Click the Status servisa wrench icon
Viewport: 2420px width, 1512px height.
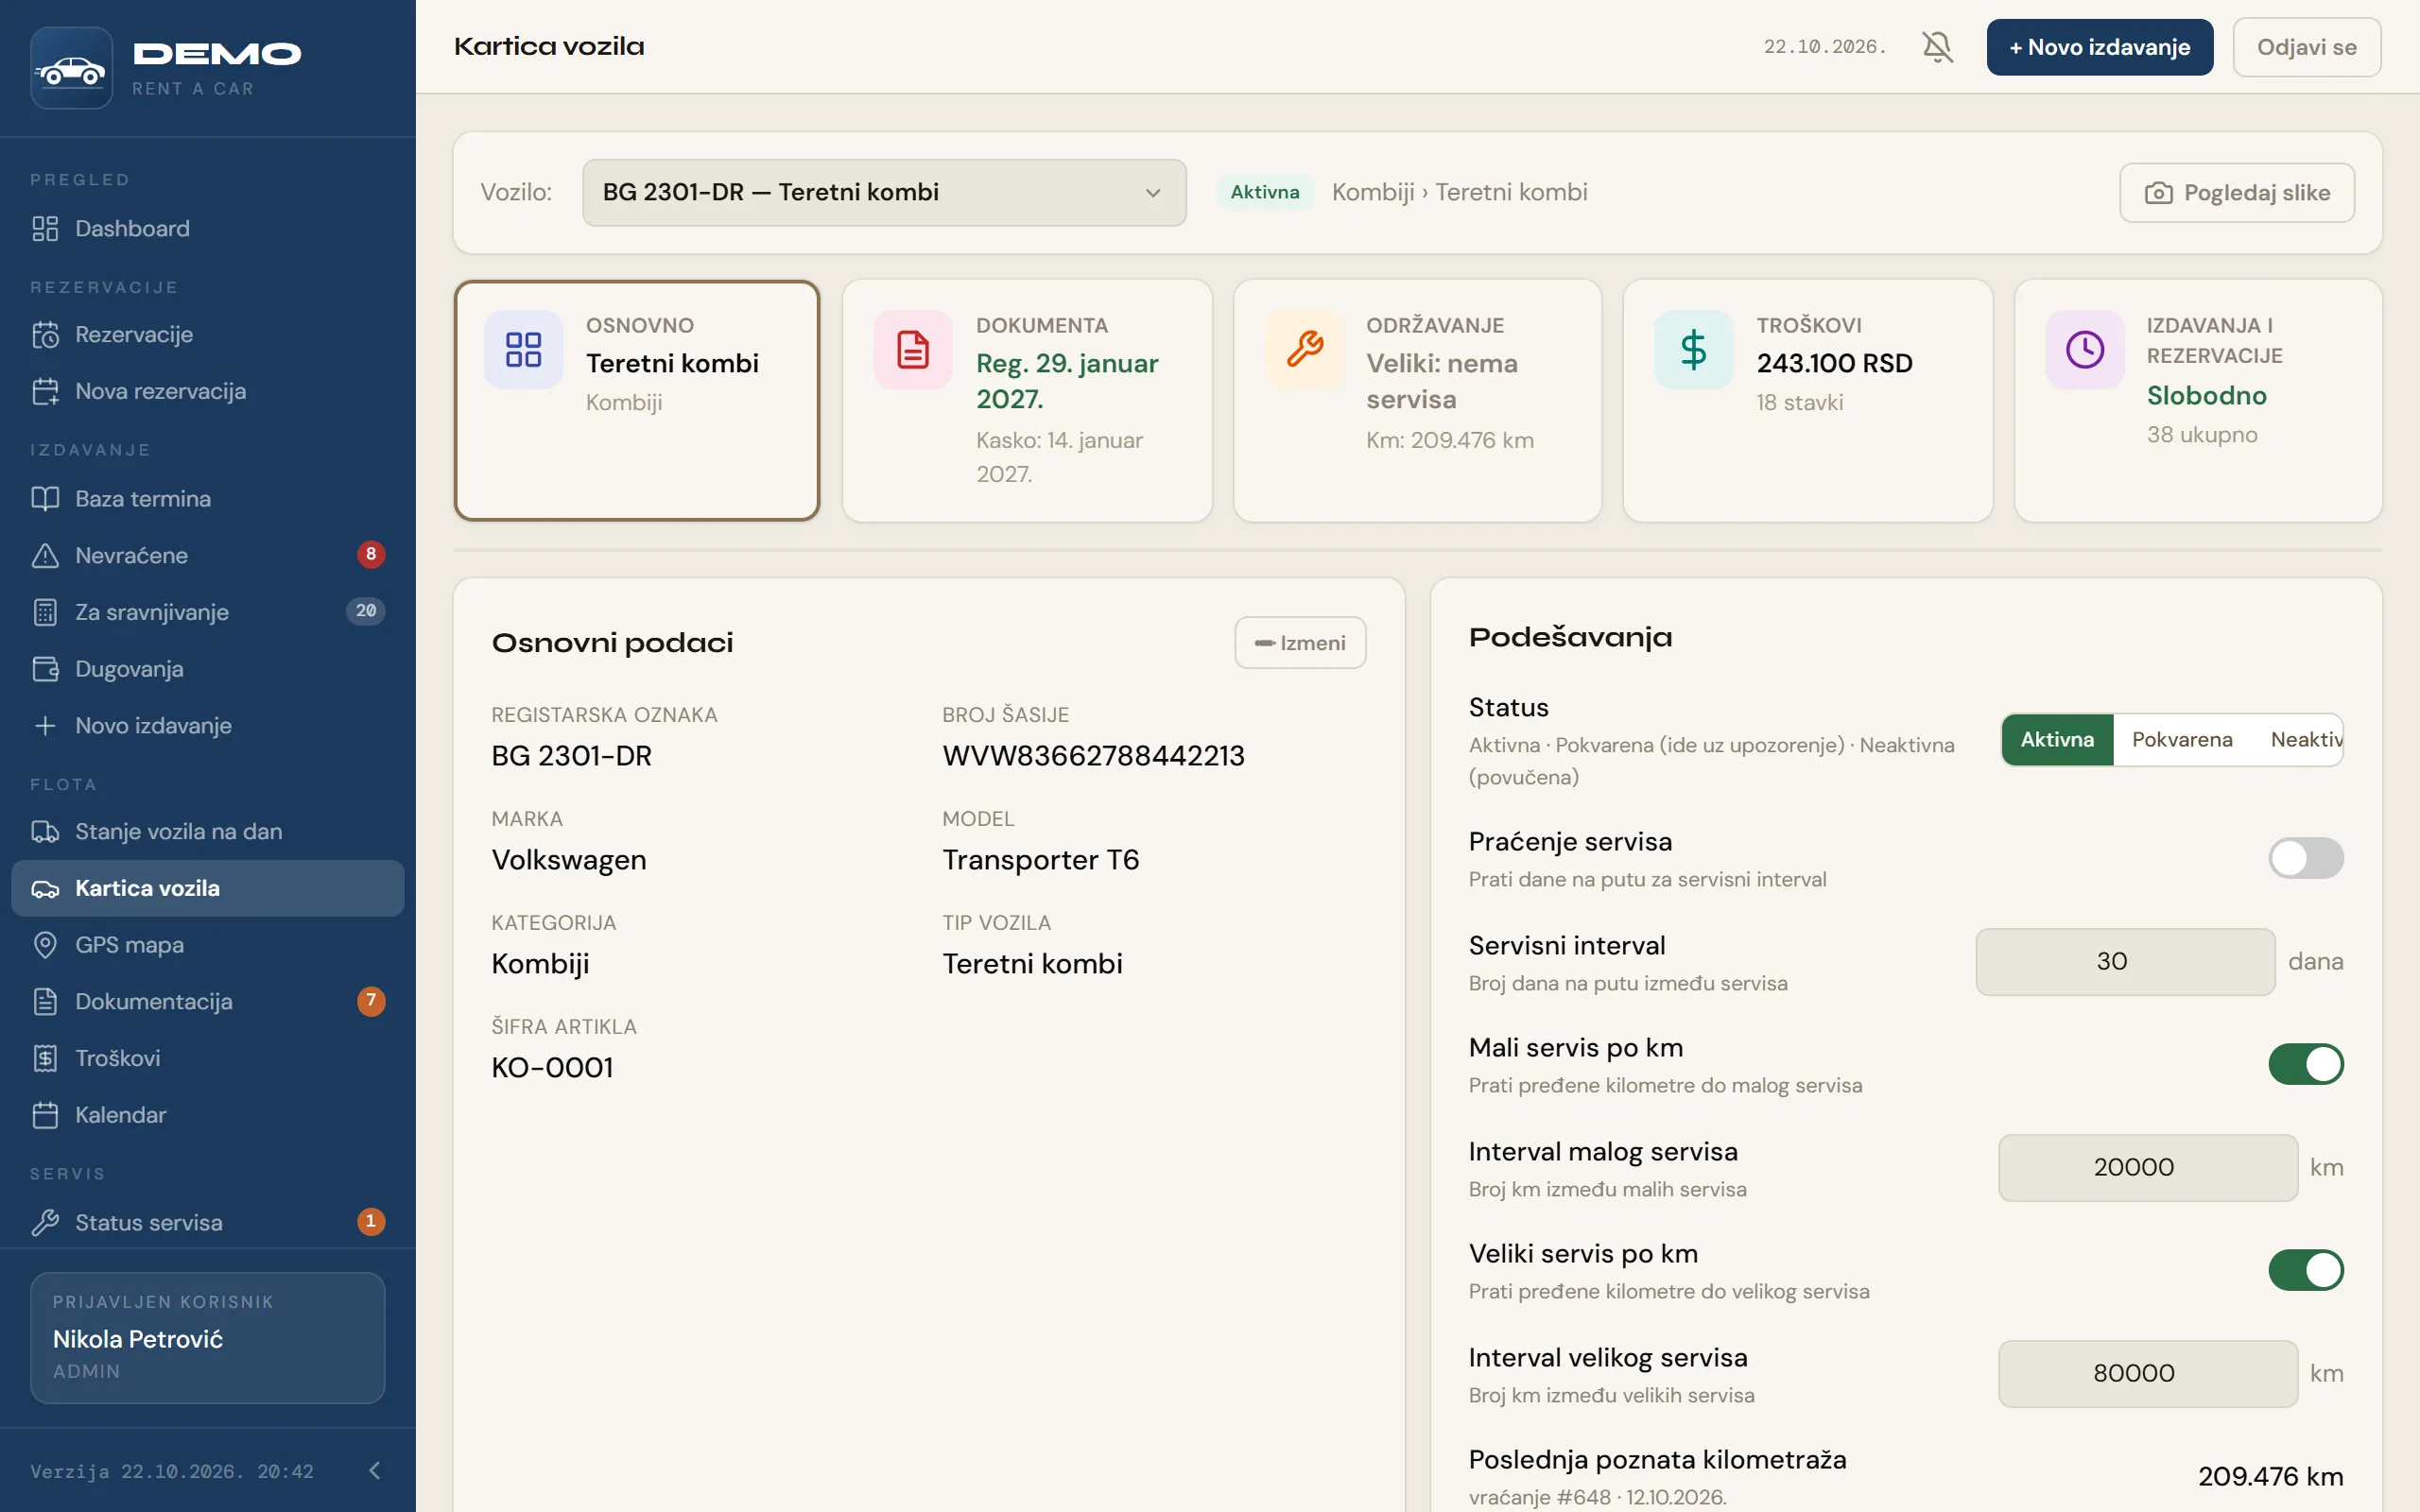[45, 1222]
